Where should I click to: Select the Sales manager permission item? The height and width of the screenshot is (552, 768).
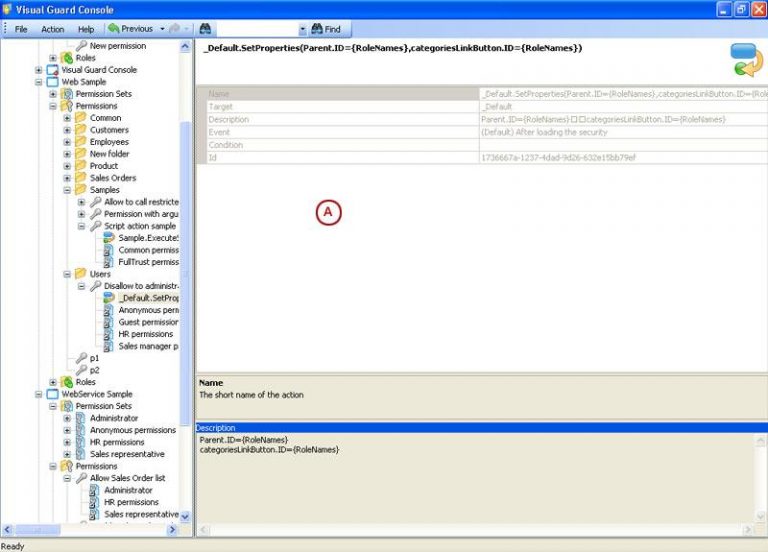148,346
